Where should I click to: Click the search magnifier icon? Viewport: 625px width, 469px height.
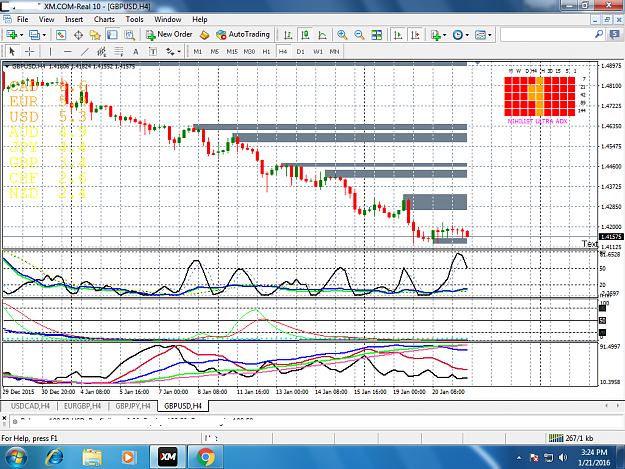click(x=599, y=34)
